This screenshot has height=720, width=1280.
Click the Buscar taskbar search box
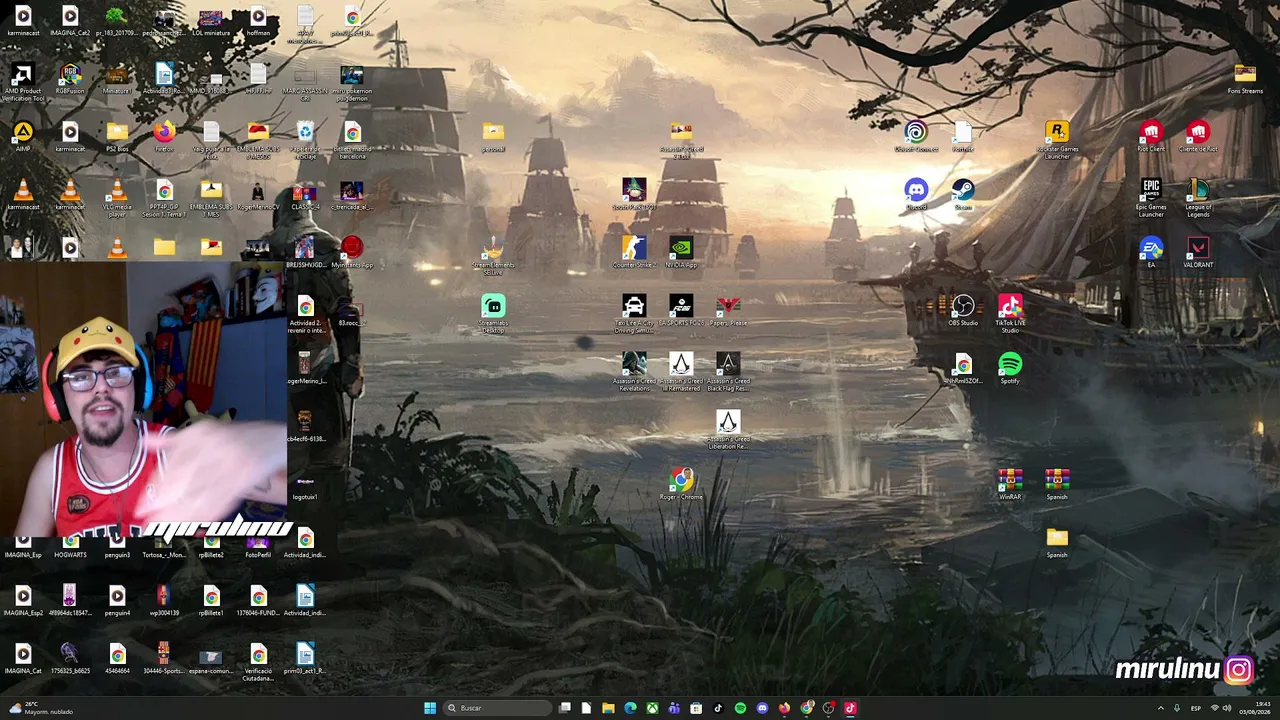point(498,708)
